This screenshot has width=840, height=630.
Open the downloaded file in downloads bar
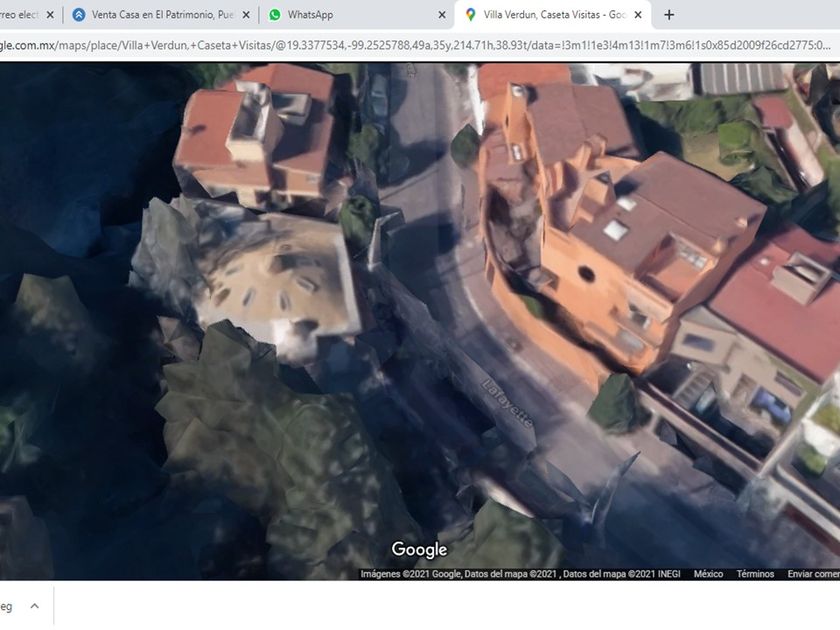pyautogui.click(x=8, y=606)
